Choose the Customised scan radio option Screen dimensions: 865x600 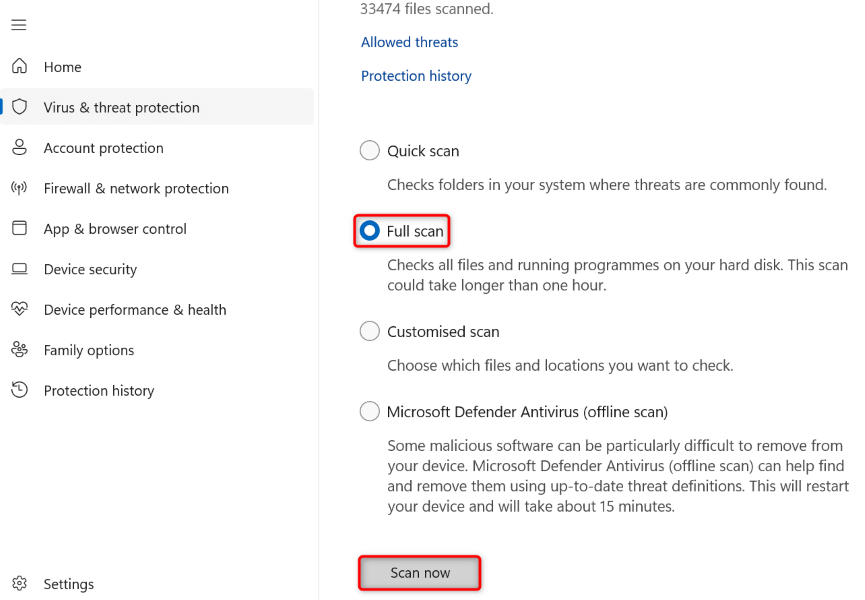point(370,331)
